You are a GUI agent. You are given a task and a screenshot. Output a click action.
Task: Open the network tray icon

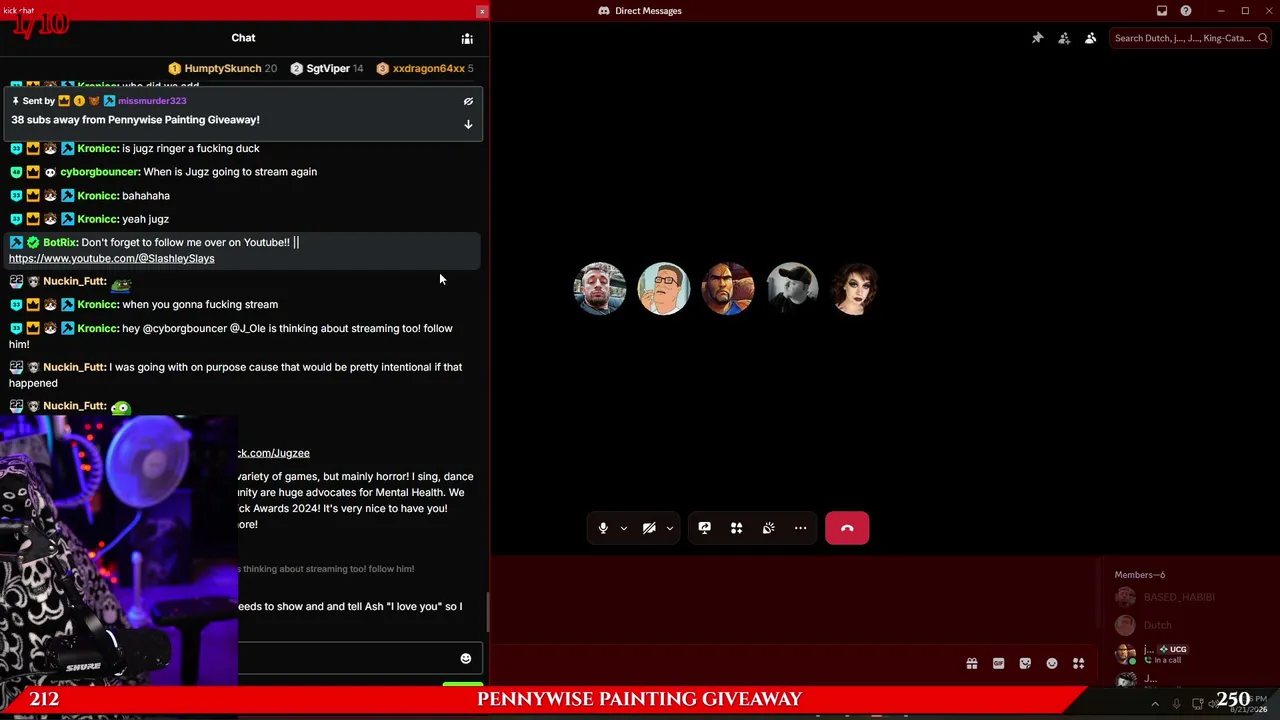tap(1197, 704)
